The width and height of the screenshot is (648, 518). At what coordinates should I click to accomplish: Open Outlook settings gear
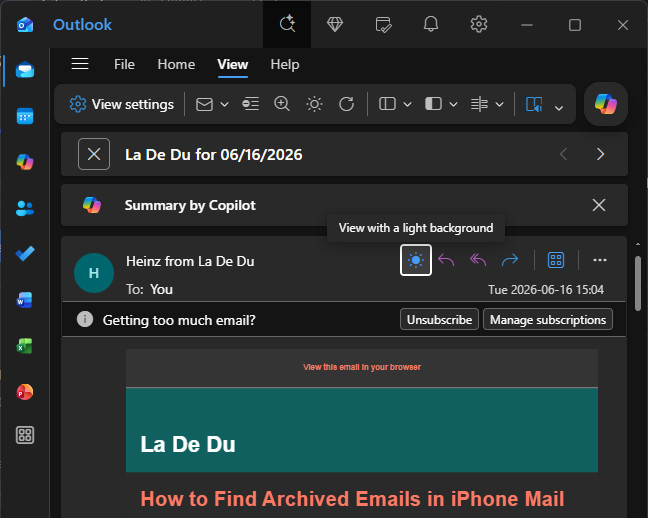[x=479, y=24]
